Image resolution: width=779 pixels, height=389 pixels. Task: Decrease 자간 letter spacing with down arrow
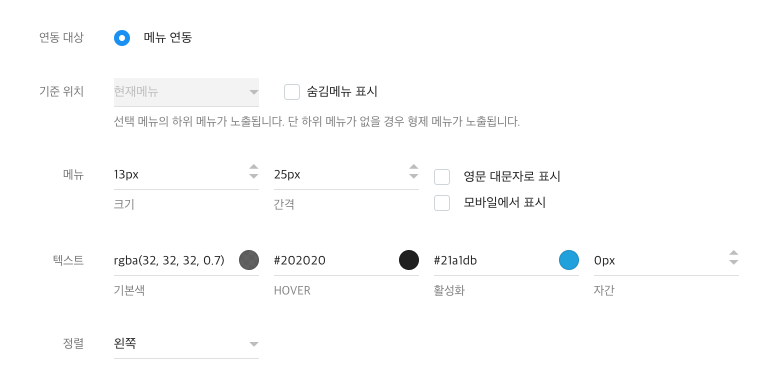pos(734,262)
